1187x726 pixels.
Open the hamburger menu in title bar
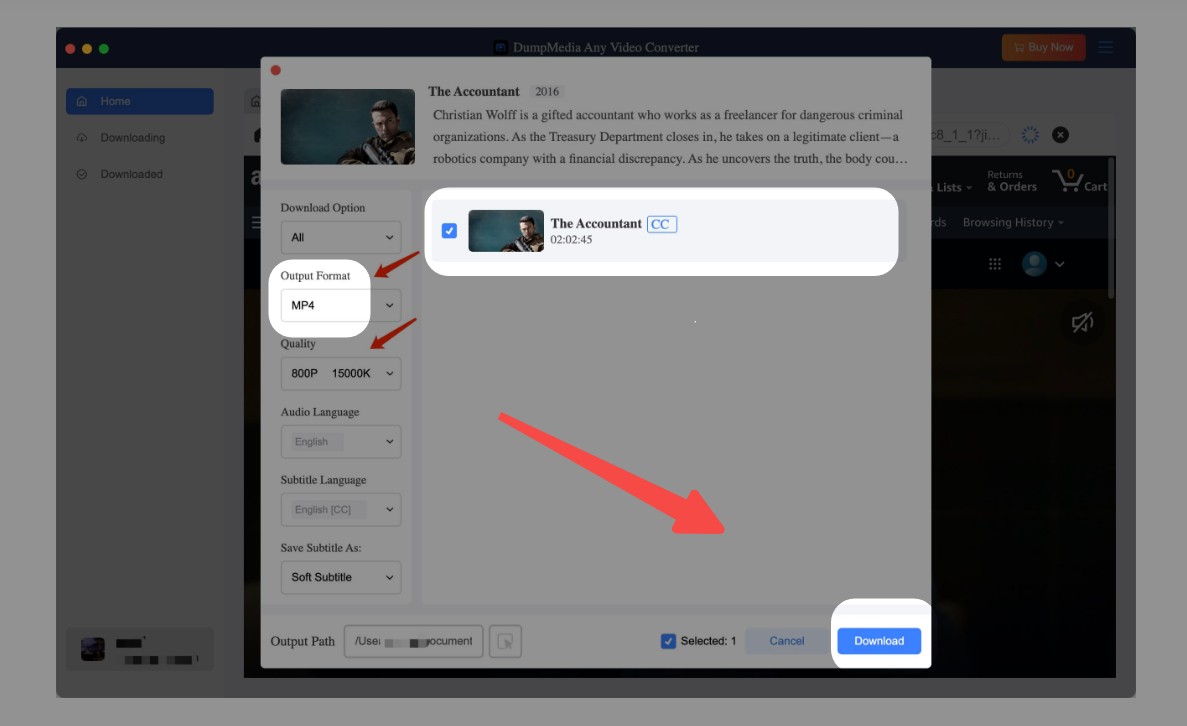tap(1106, 47)
